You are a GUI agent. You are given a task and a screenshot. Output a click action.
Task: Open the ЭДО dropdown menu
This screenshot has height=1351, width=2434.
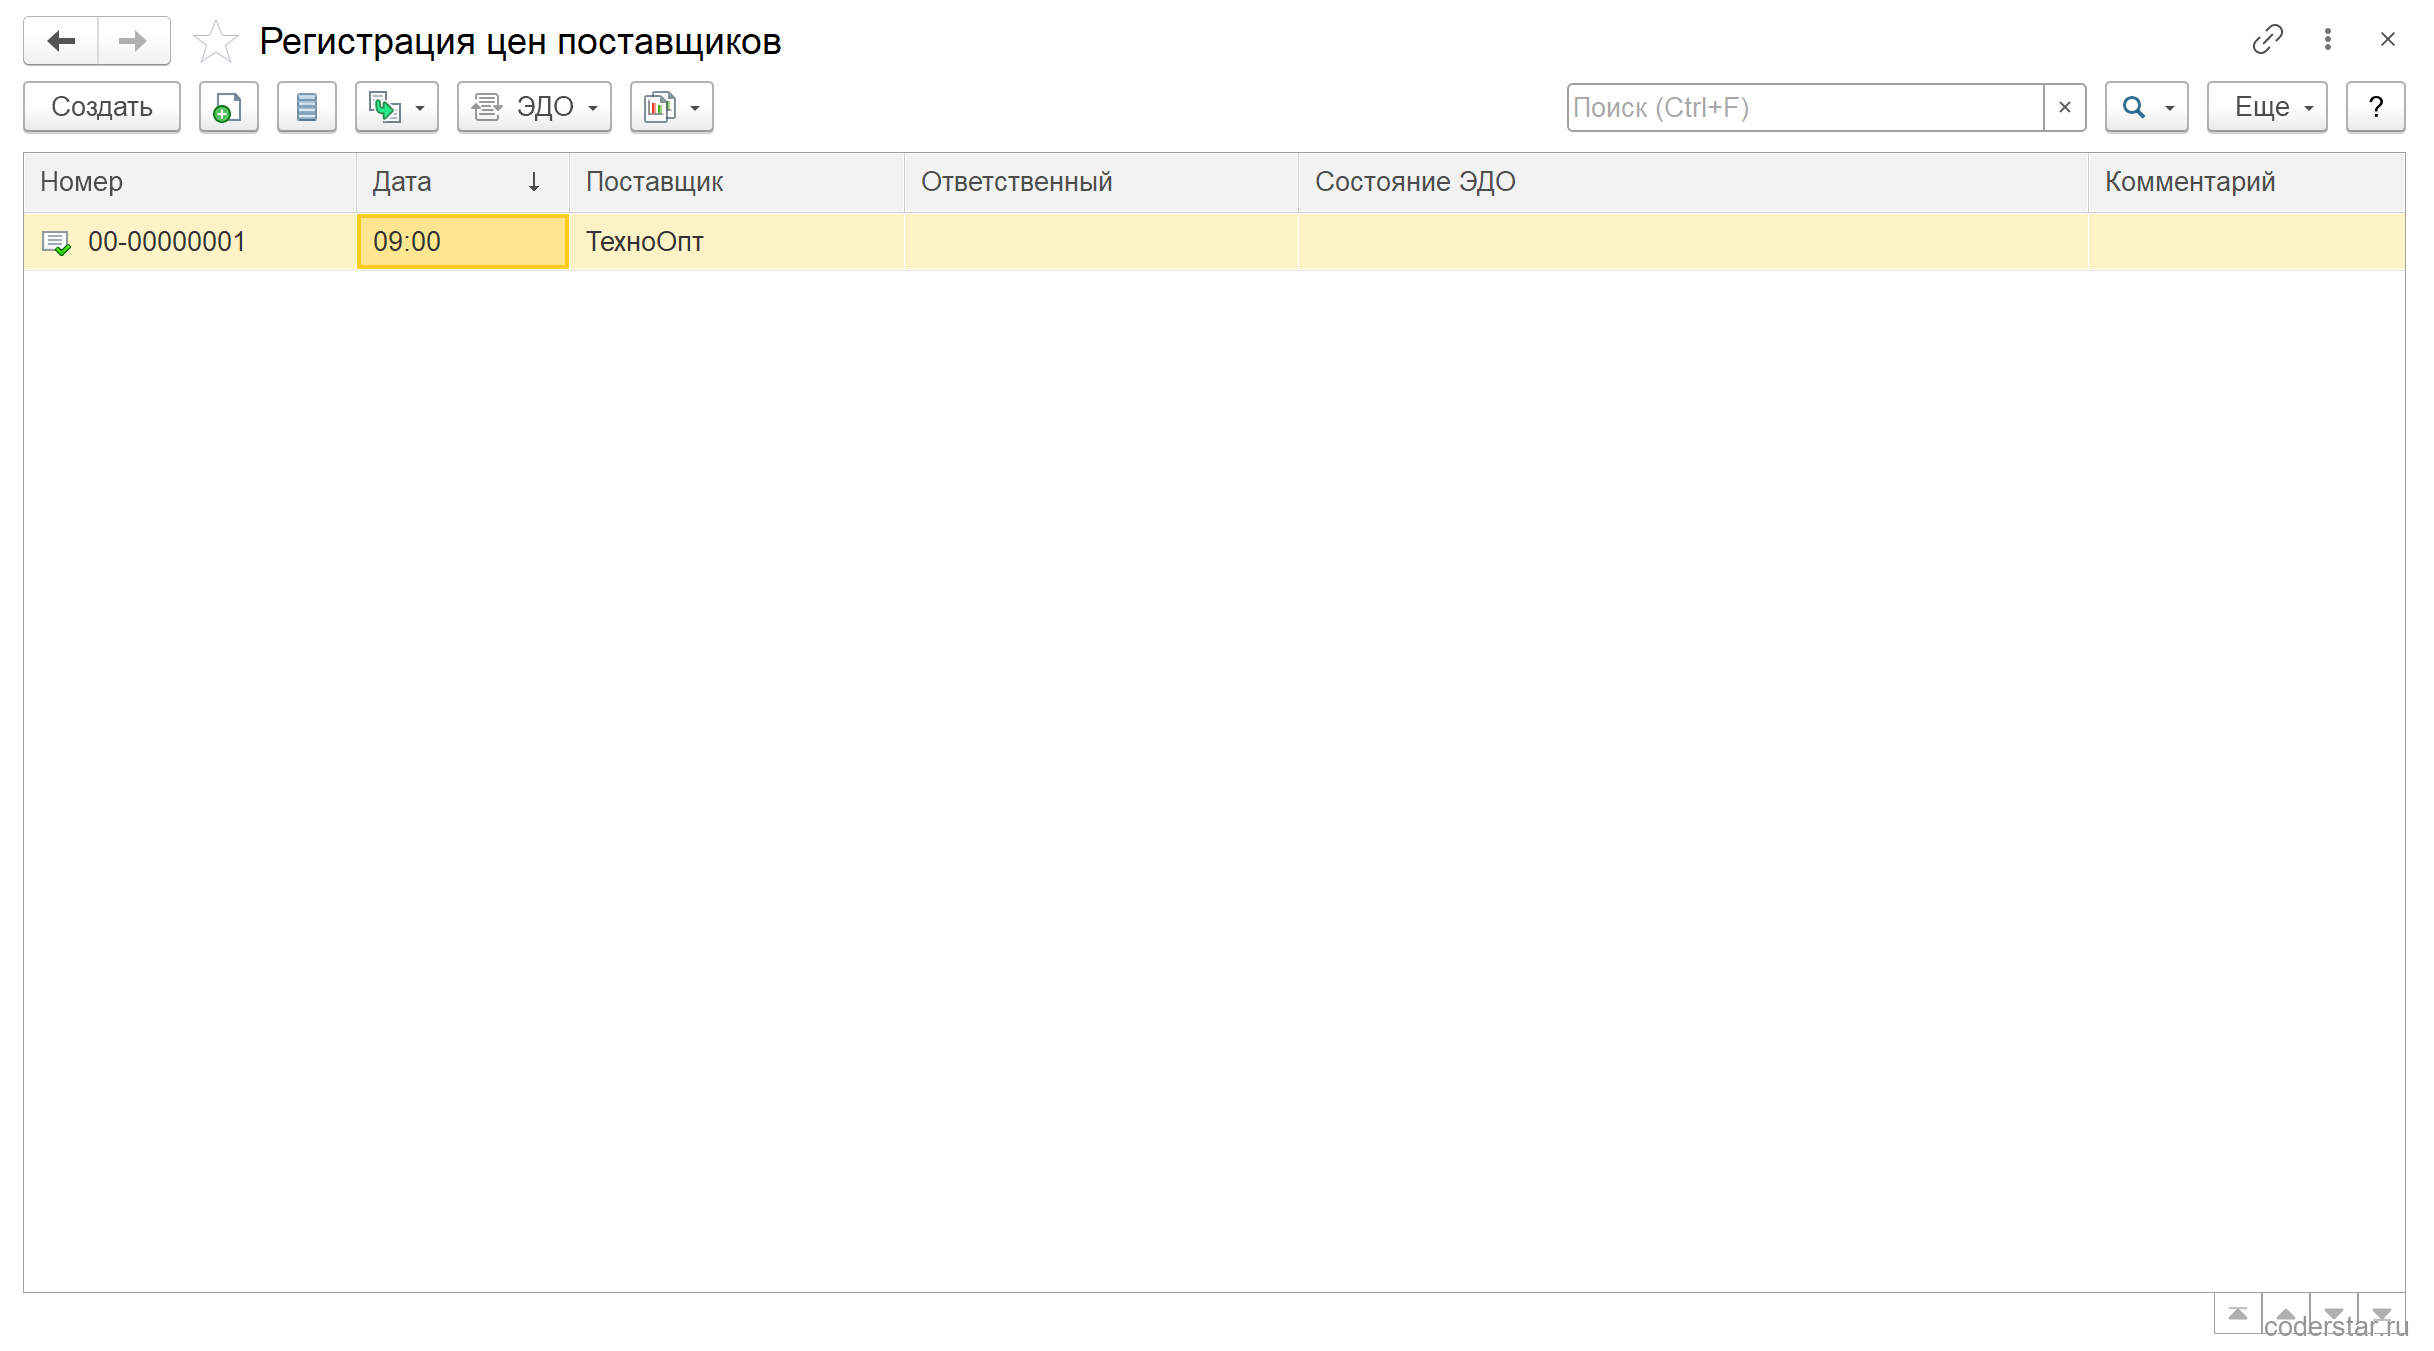point(534,107)
